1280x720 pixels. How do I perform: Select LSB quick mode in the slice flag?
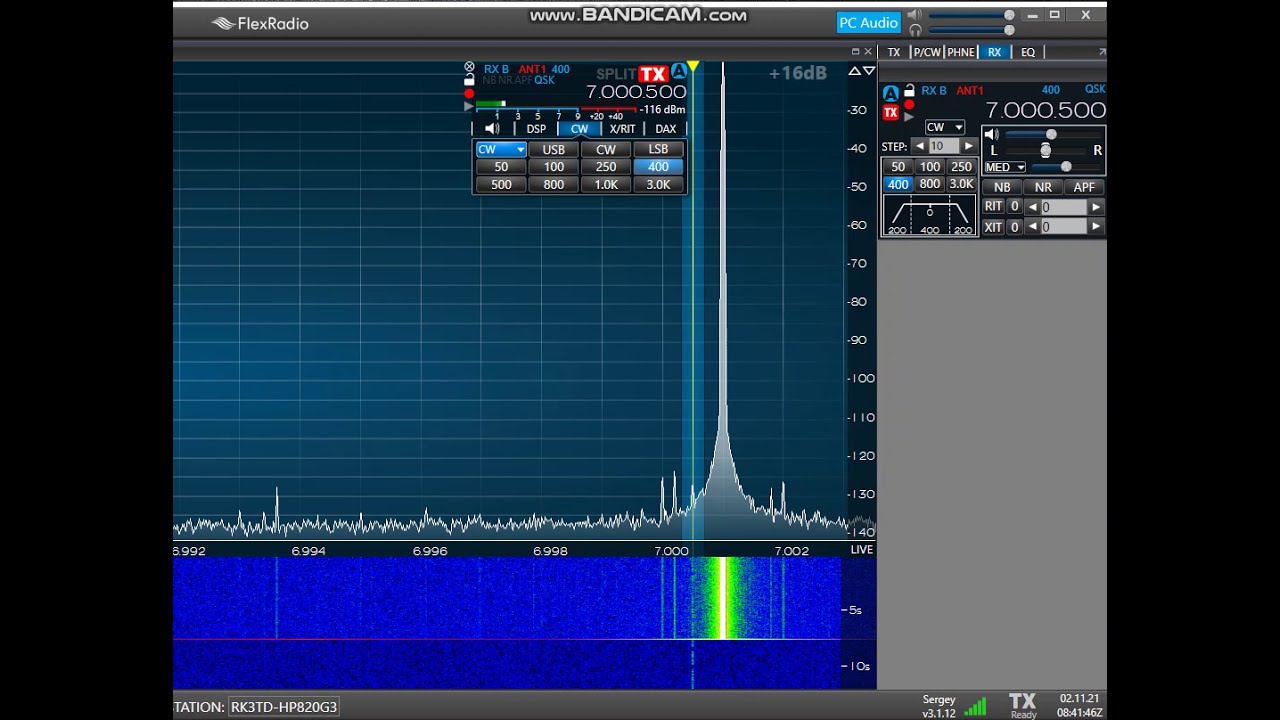pos(658,150)
